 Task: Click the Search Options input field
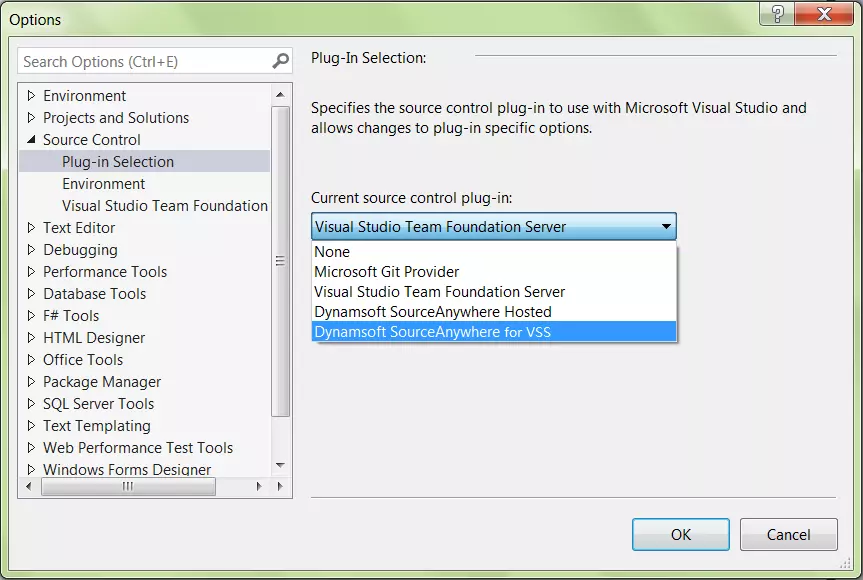click(x=140, y=61)
